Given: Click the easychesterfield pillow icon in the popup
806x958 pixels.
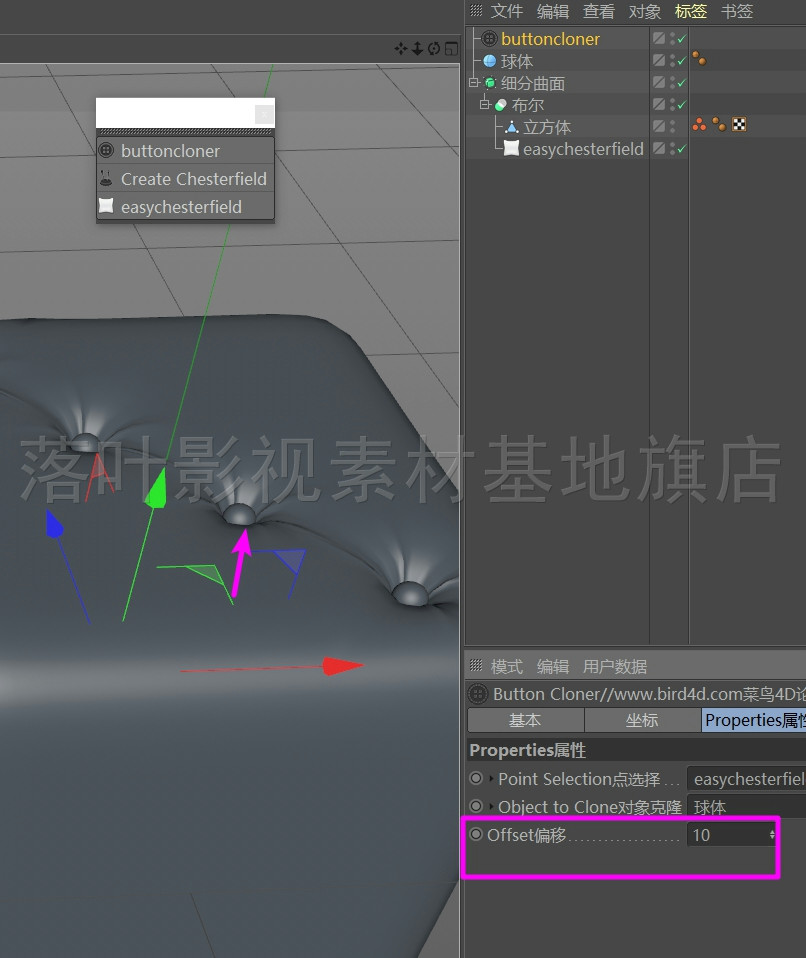Looking at the screenshot, I should coord(106,206).
